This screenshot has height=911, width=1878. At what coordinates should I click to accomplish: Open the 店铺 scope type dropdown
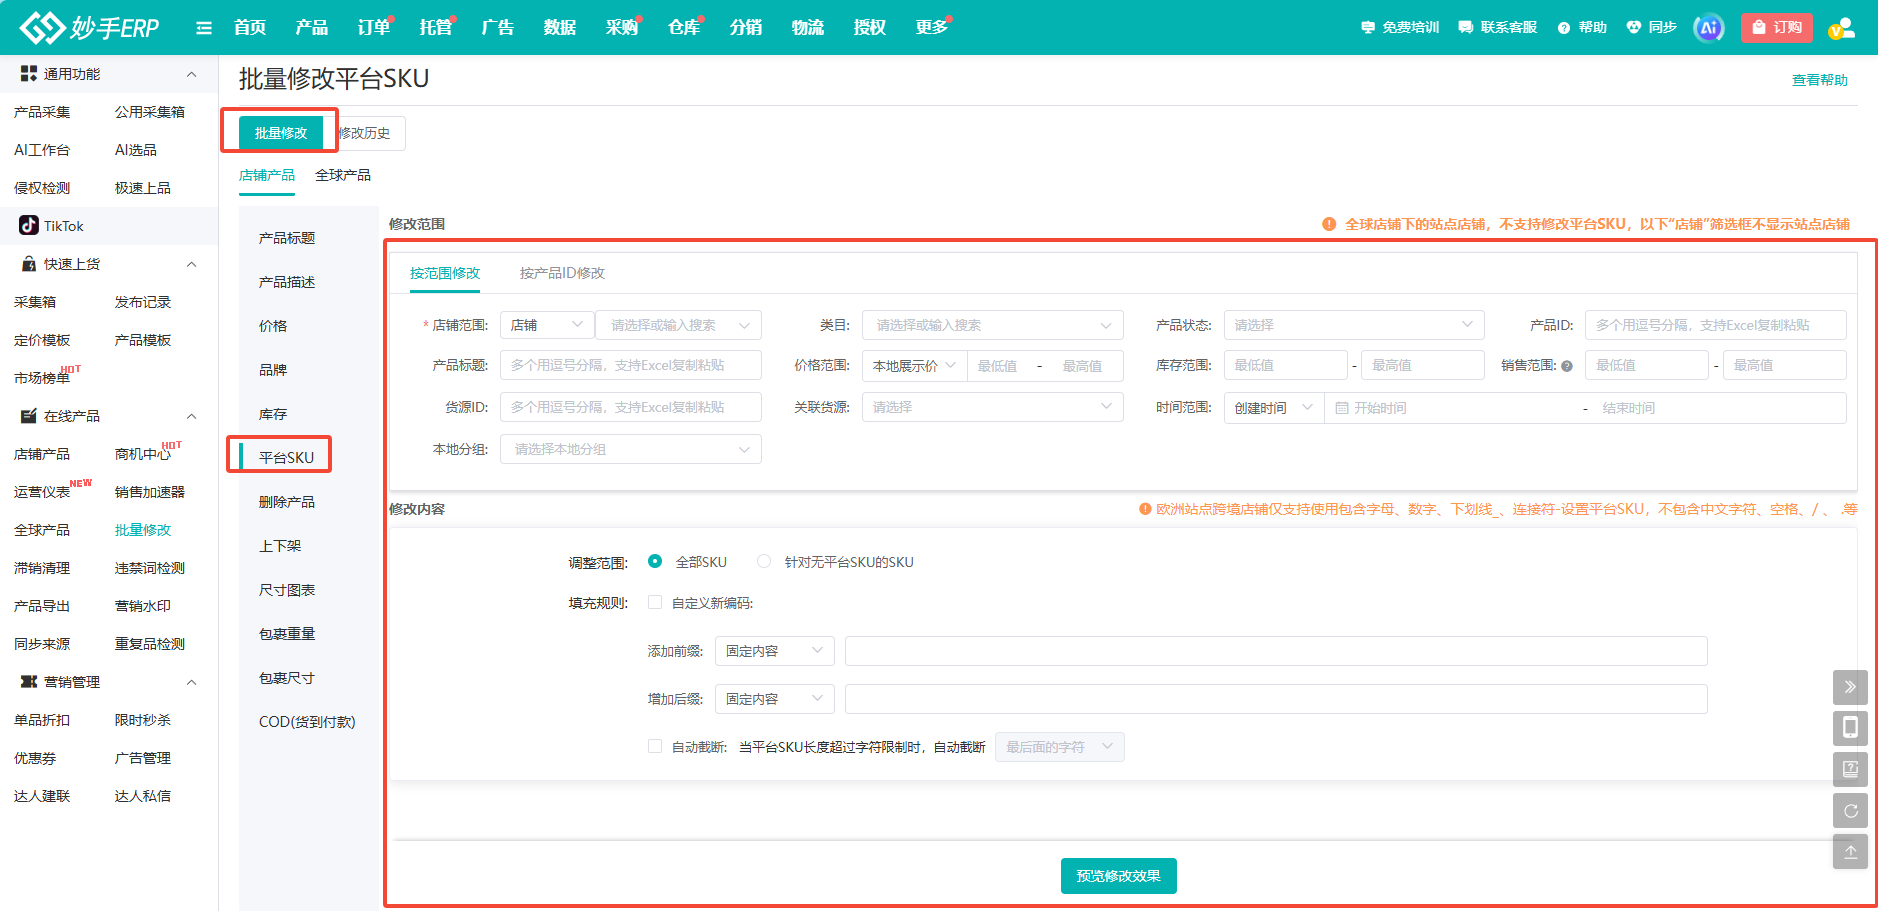coord(547,325)
